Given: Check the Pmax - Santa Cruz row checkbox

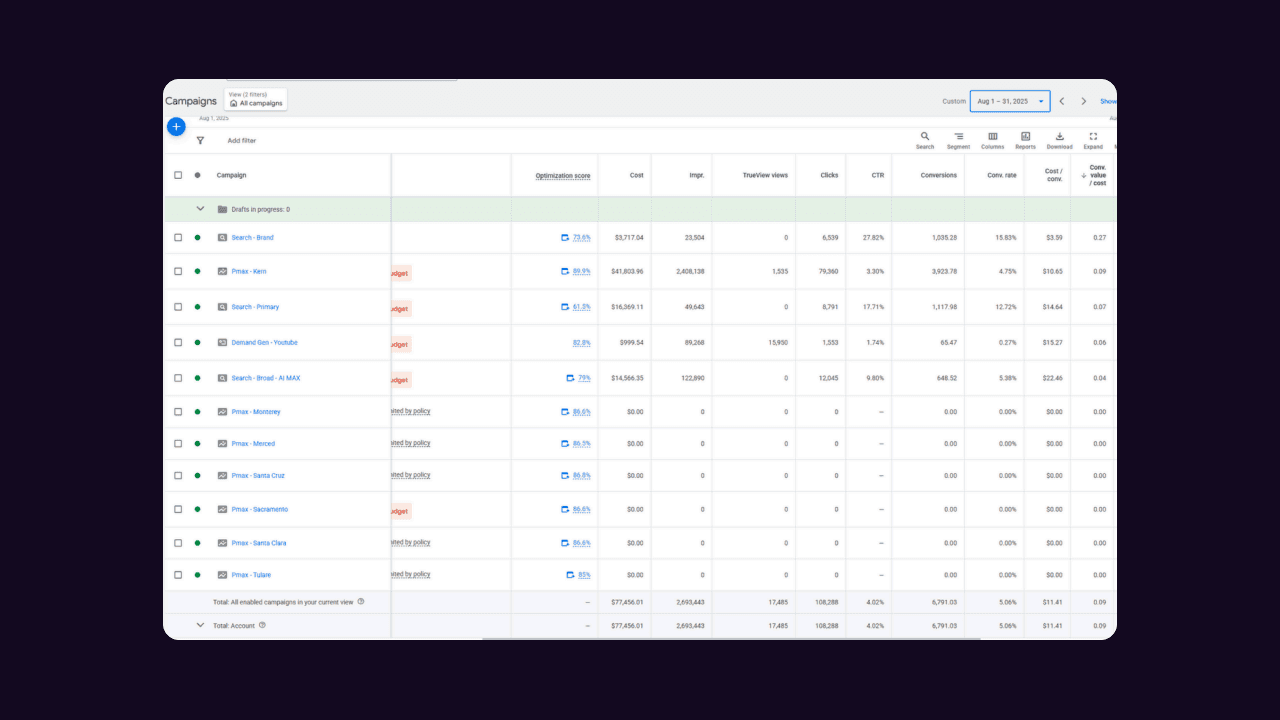Looking at the screenshot, I should [178, 476].
